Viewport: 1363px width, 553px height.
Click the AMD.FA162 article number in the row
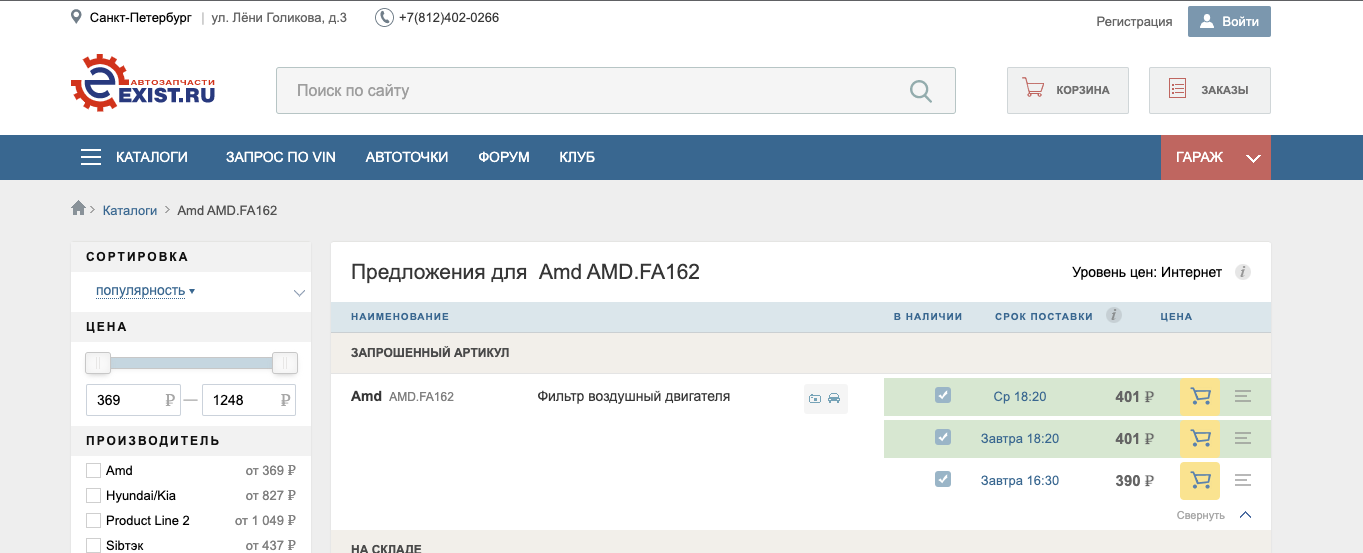pyautogui.click(x=421, y=397)
